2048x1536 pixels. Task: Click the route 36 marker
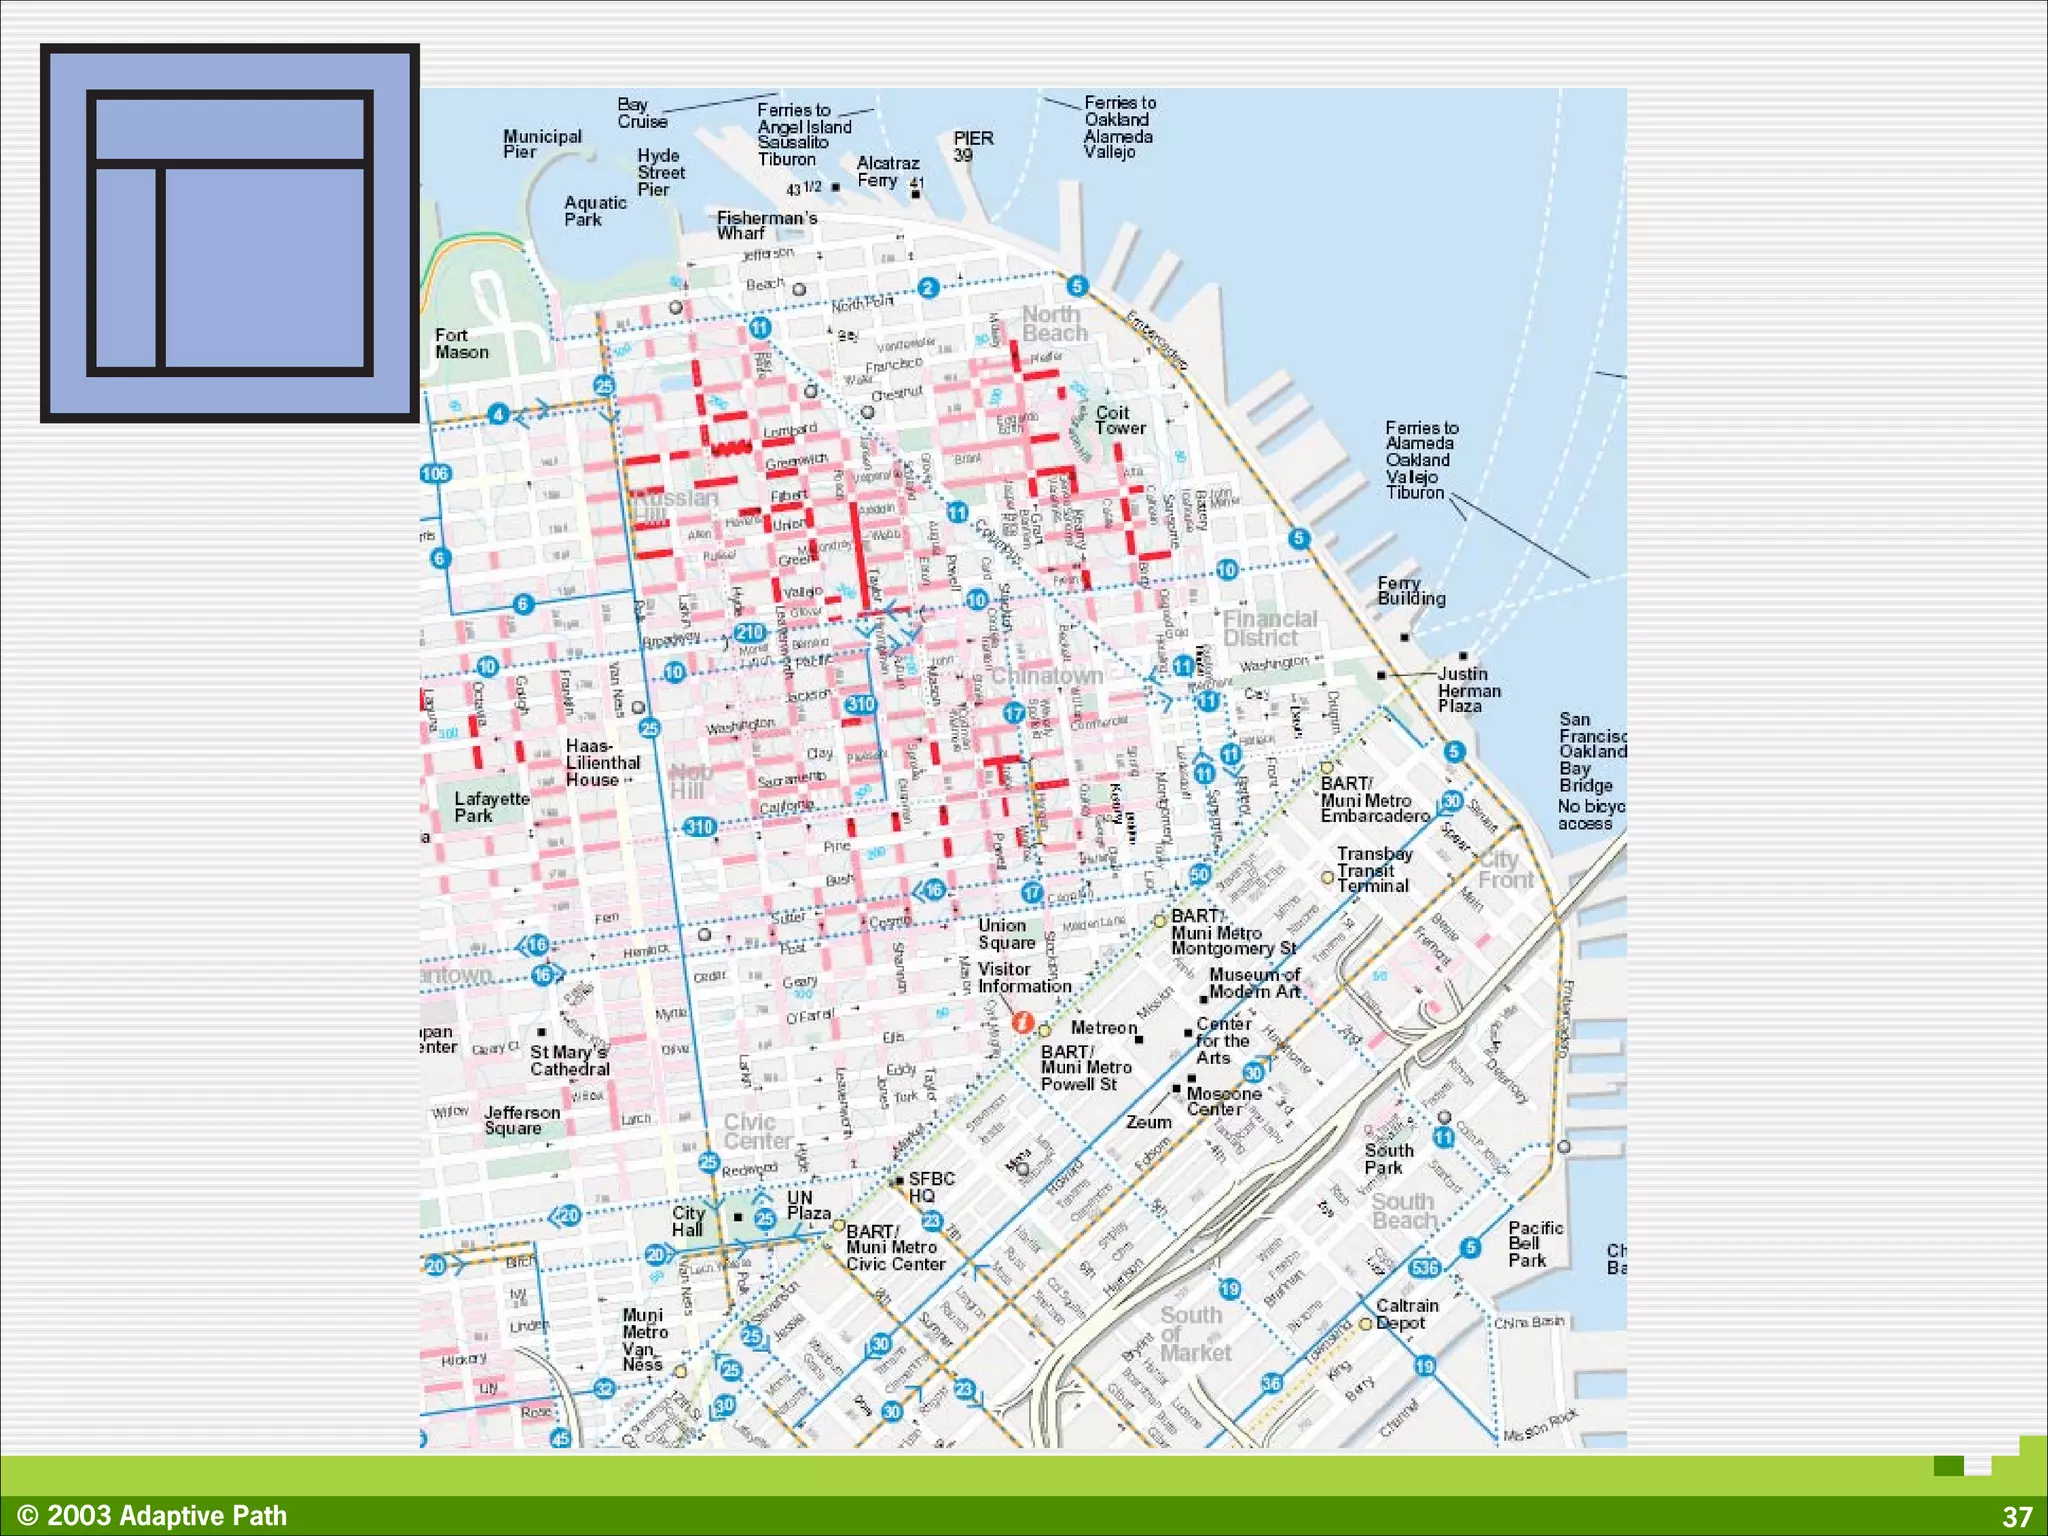click(x=1271, y=1383)
